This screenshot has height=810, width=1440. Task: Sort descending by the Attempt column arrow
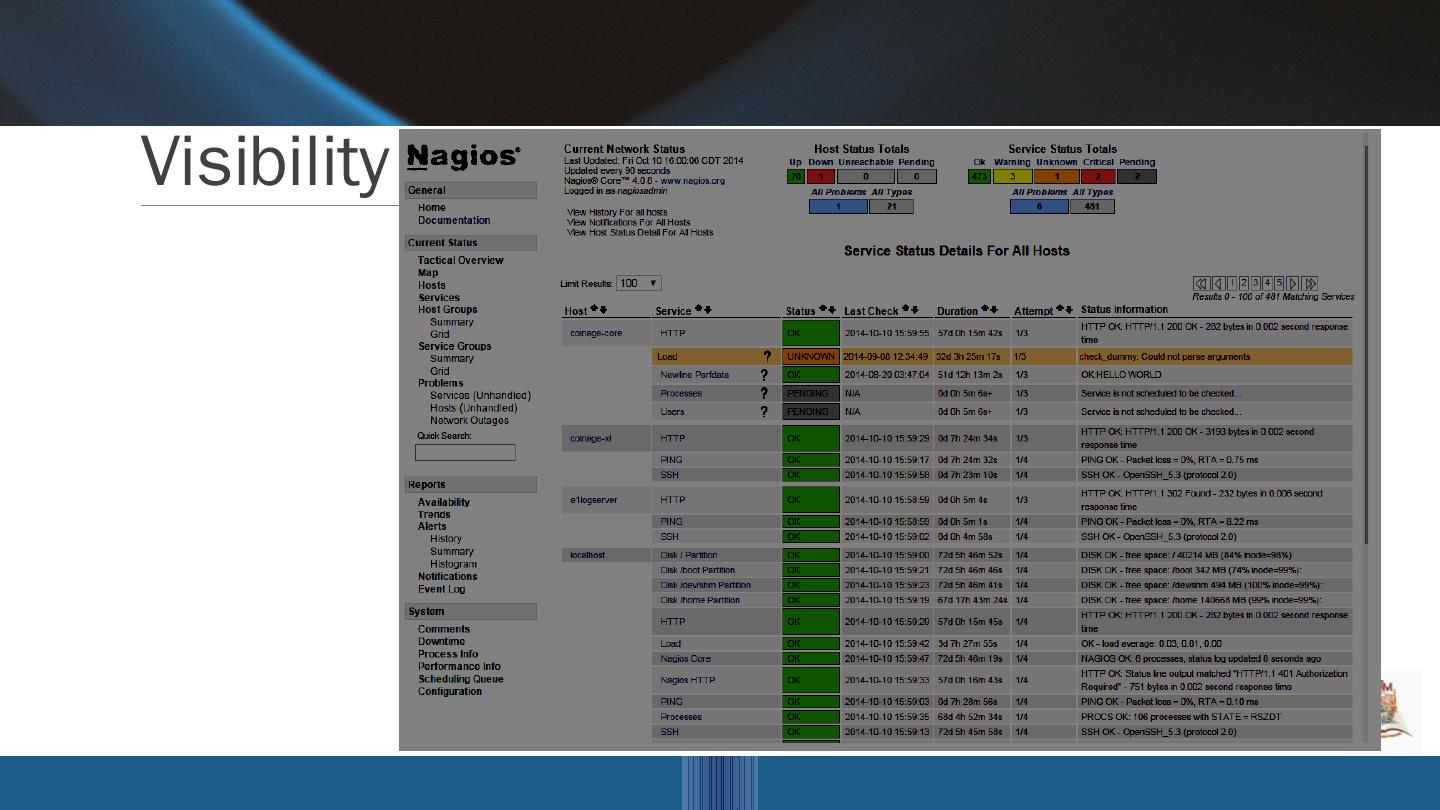click(x=1068, y=310)
